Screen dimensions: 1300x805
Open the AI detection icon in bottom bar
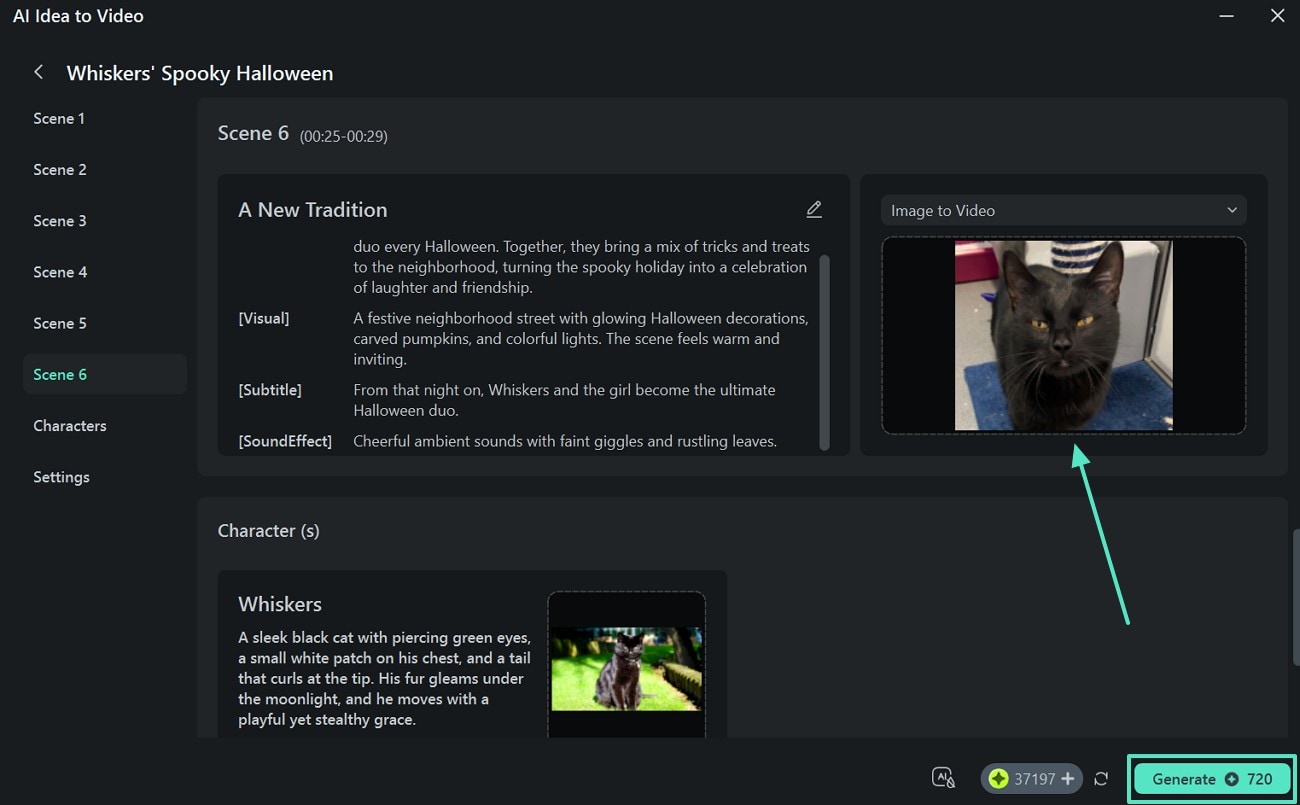click(x=943, y=778)
